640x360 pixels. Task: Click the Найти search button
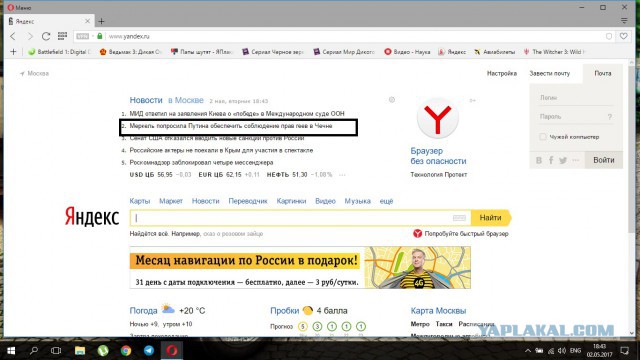(491, 218)
